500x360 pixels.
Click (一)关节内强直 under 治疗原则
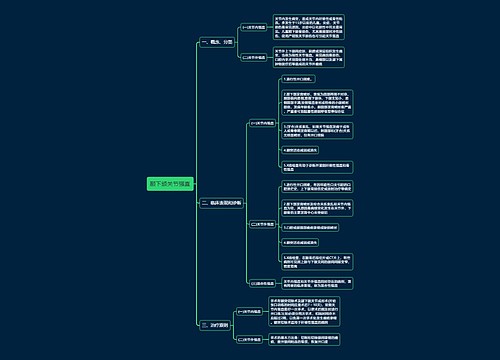tap(249, 312)
